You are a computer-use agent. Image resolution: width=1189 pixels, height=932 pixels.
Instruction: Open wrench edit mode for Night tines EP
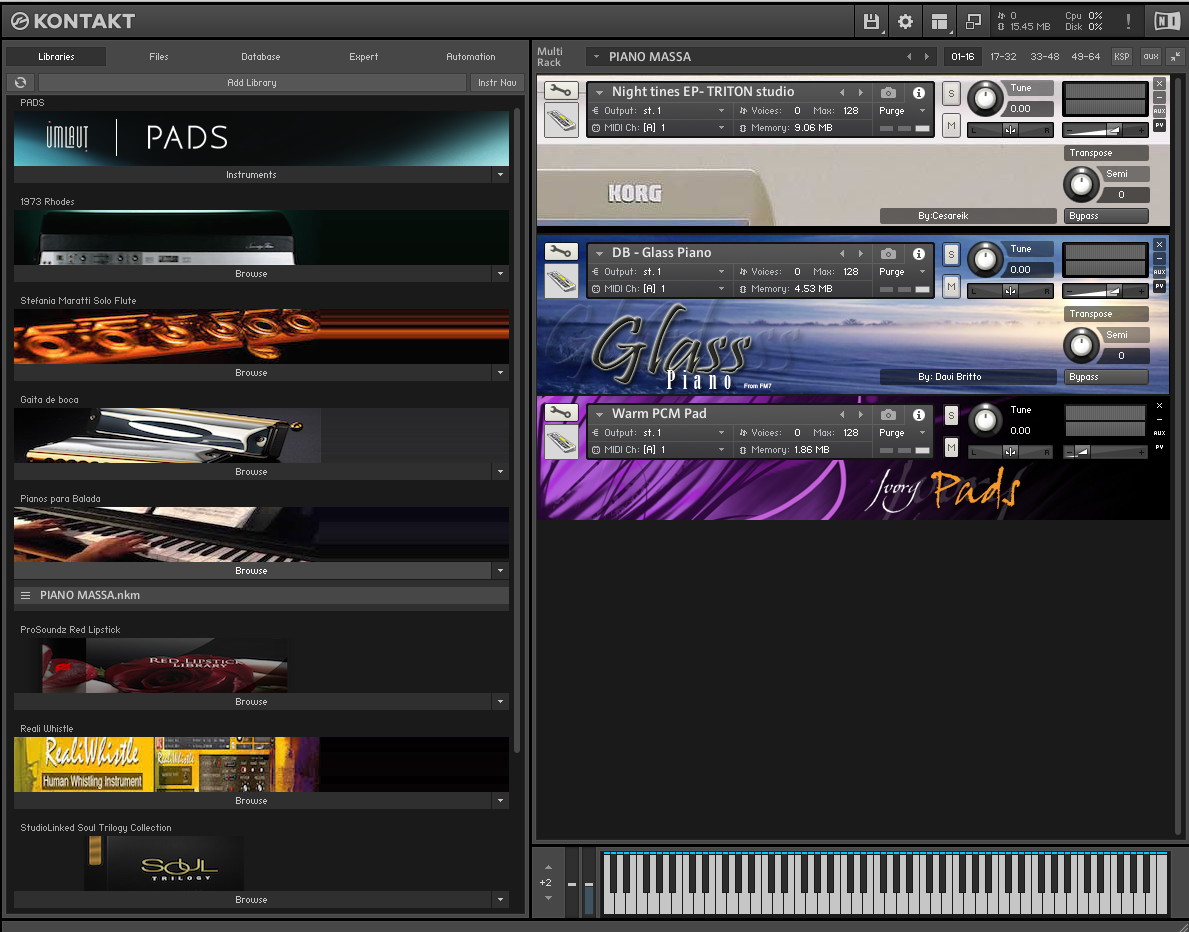[561, 91]
